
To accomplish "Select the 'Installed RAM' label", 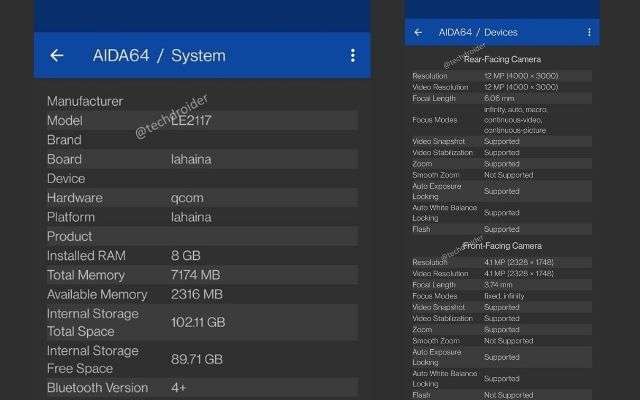I will point(86,256).
